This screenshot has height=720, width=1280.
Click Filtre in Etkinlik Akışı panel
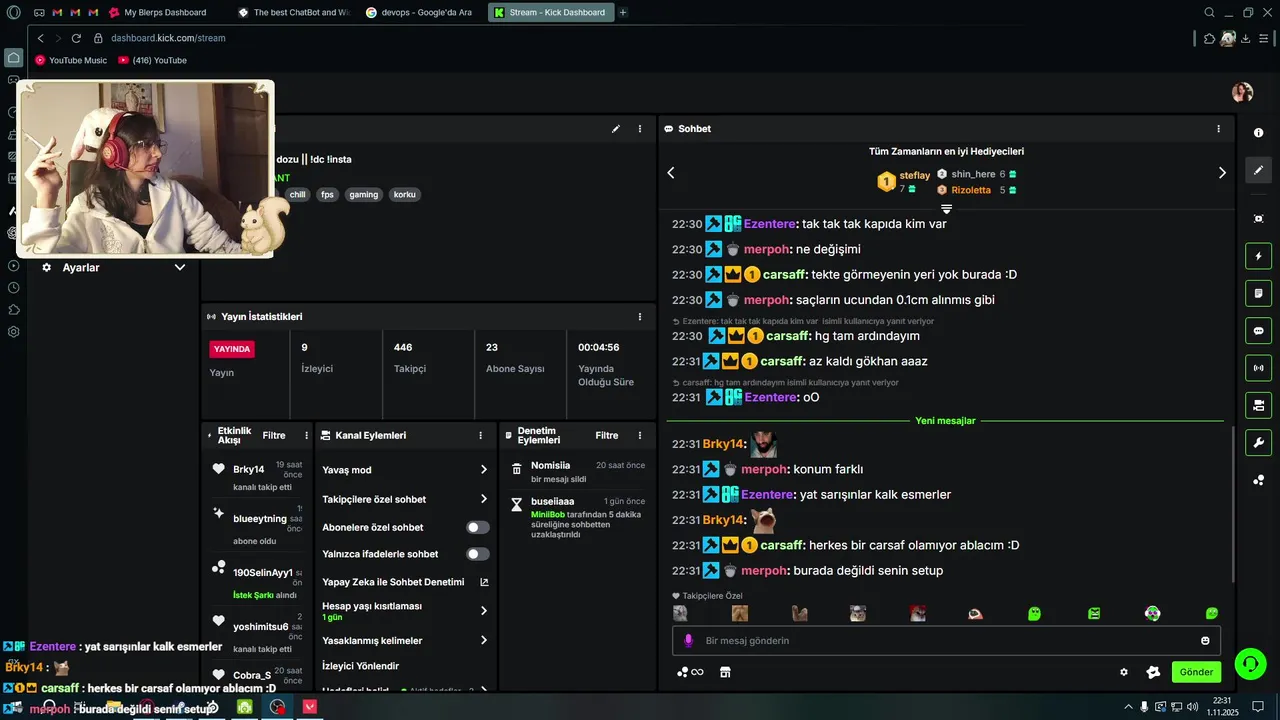(274, 436)
